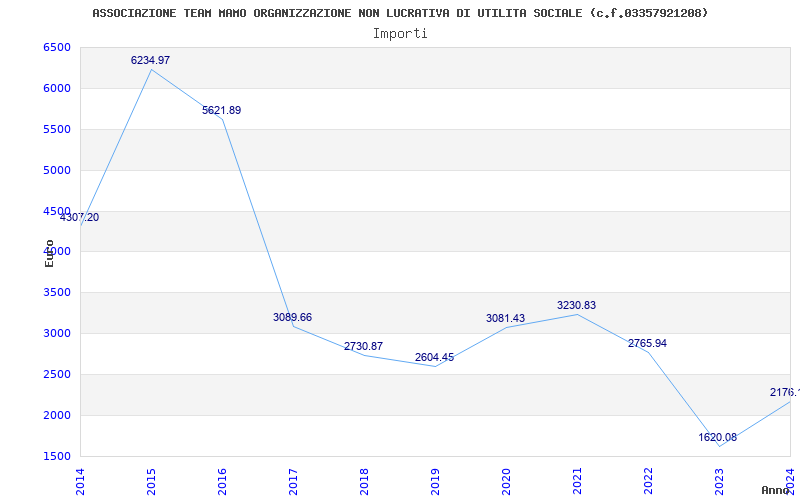800x500 pixels.
Task: Click the 2022 x-axis year label
Action: tap(648, 482)
